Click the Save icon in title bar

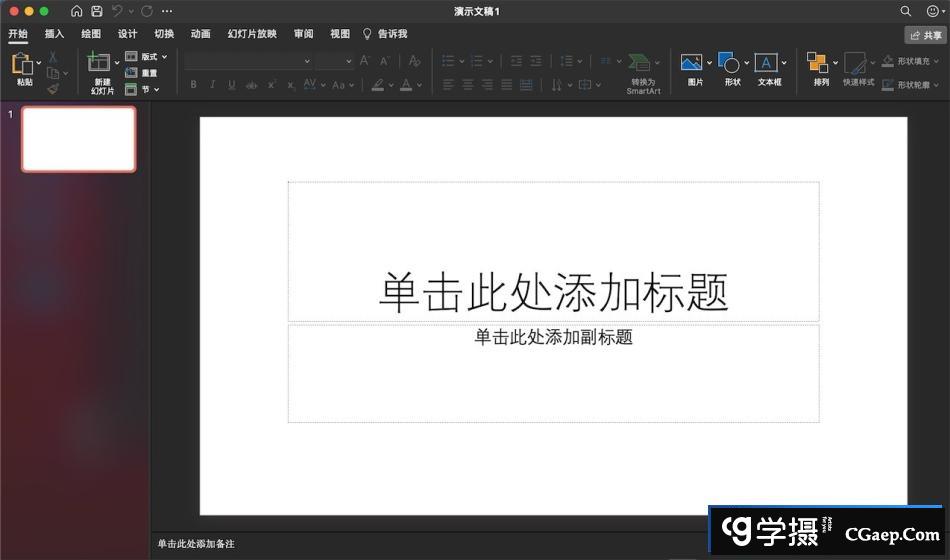(x=97, y=11)
